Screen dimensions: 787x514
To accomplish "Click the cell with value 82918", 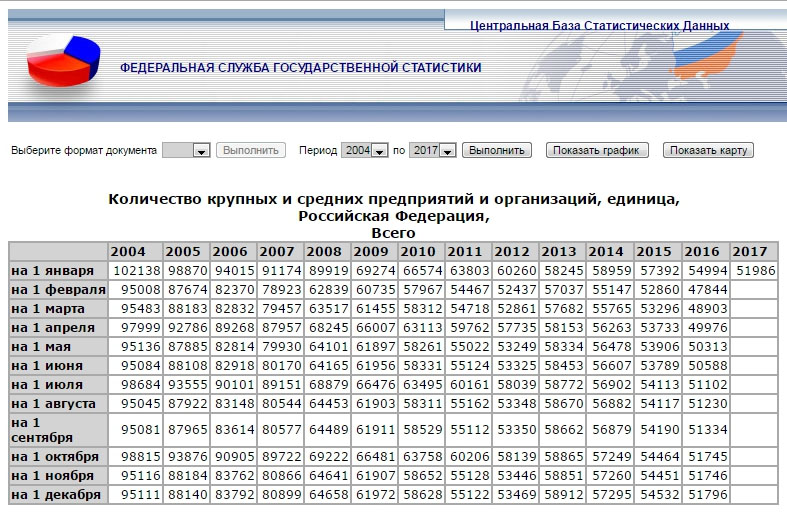I will tap(233, 366).
